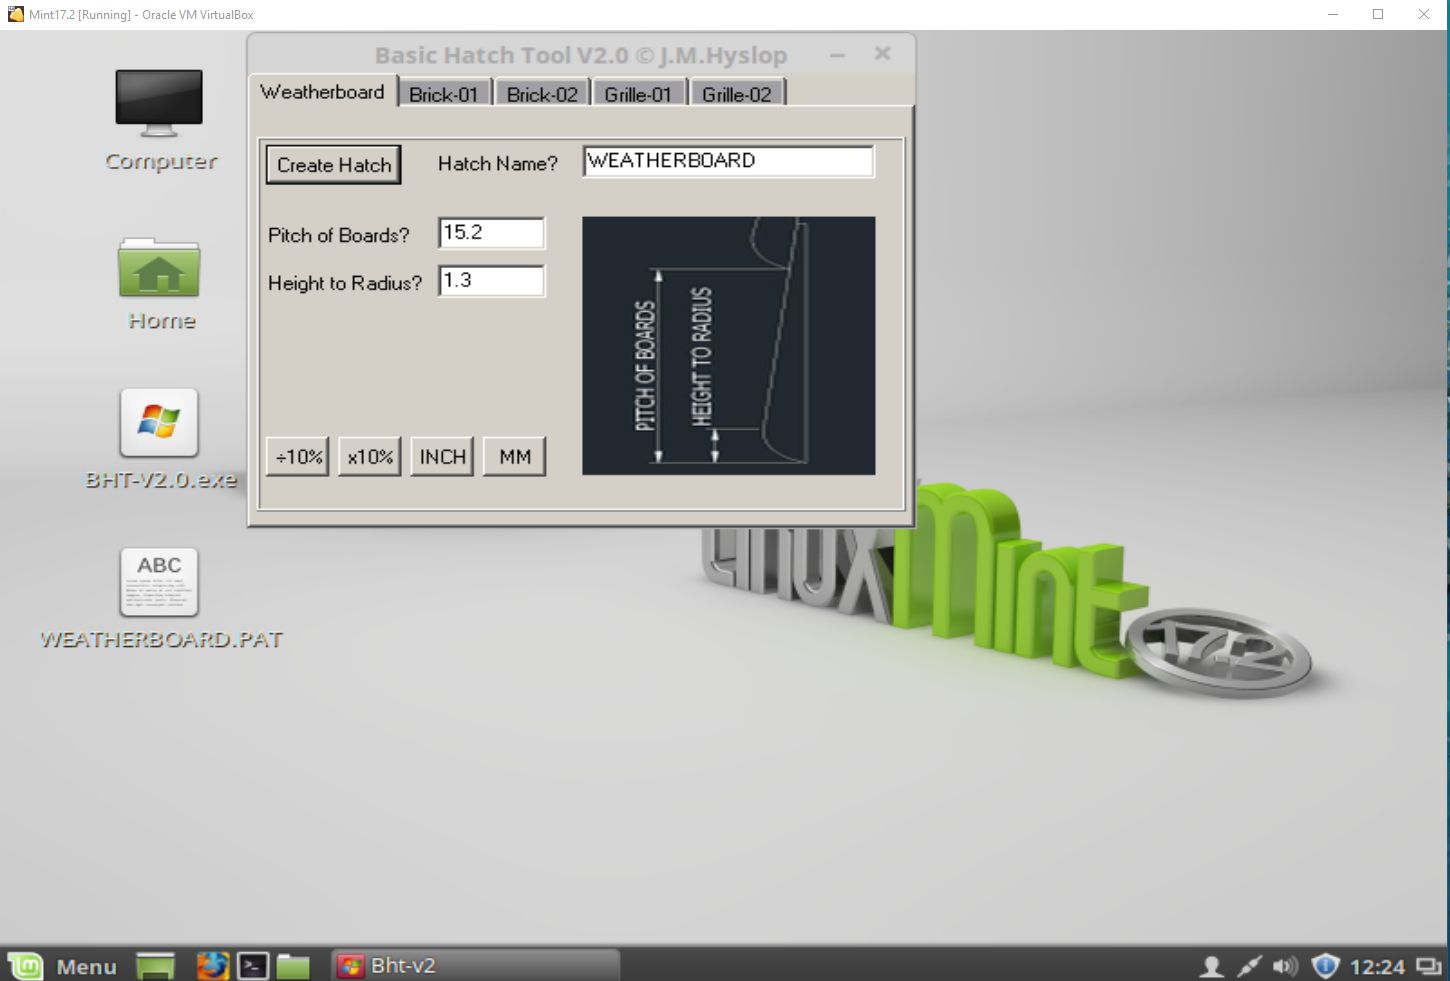Open the file manager in the taskbar
Image resolution: width=1450 pixels, height=981 pixels.
click(293, 966)
